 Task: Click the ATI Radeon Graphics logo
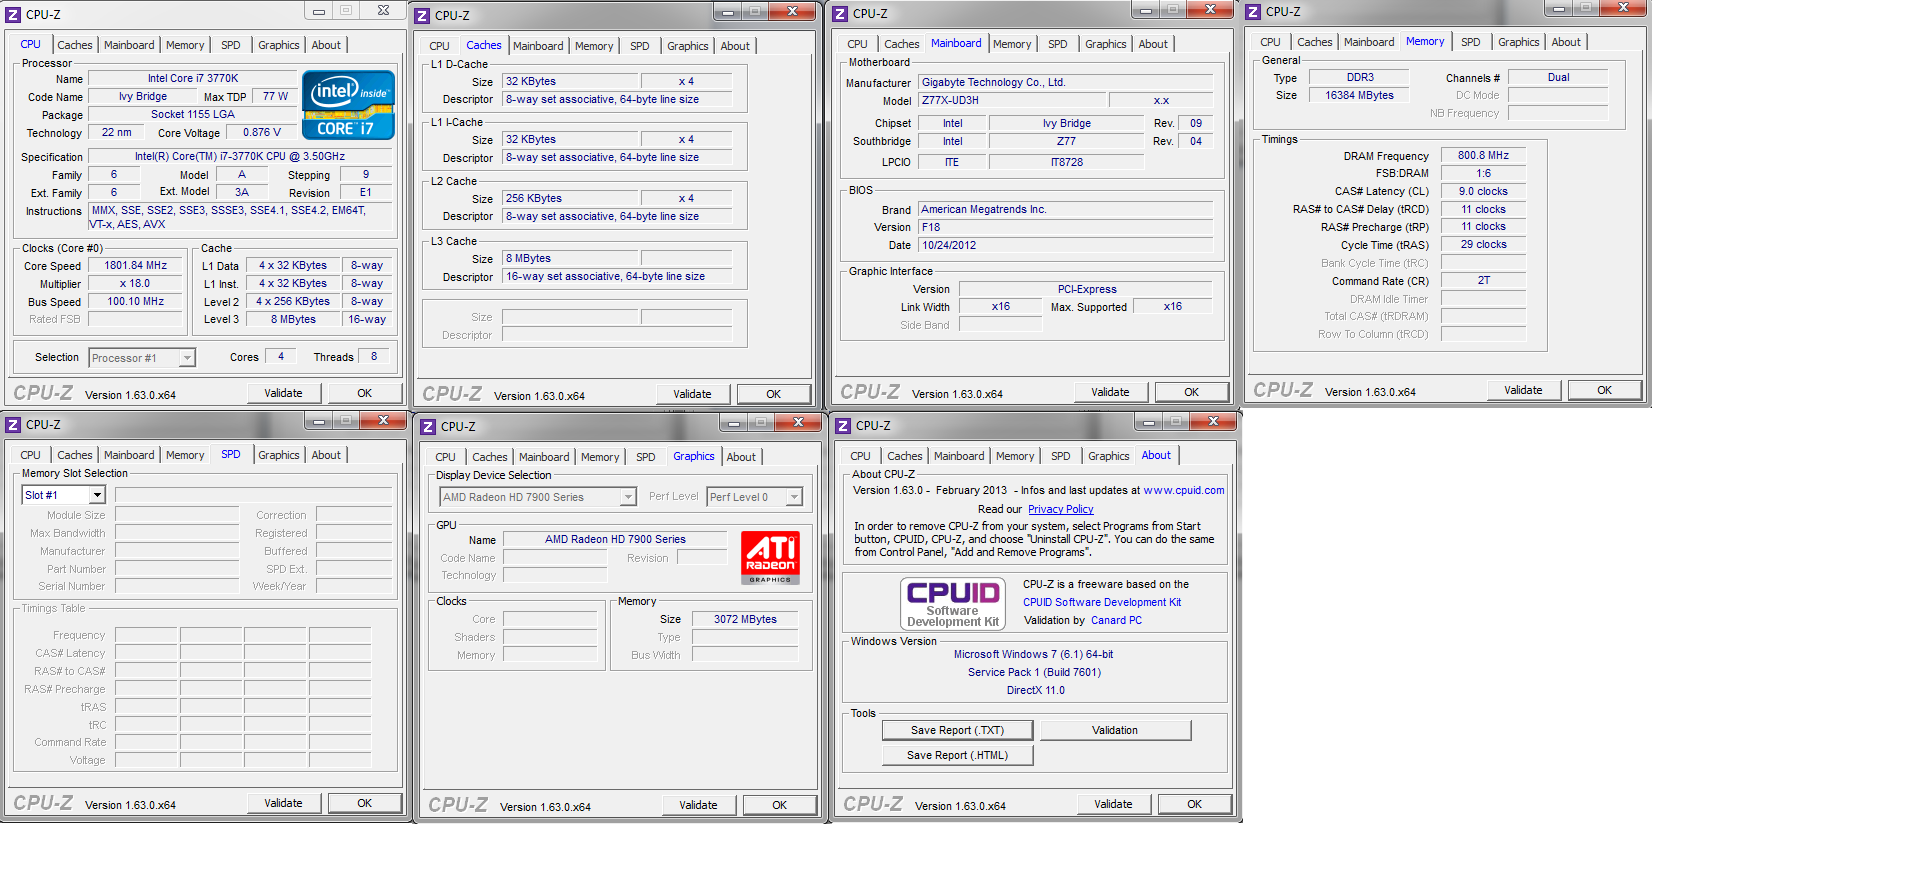click(770, 557)
